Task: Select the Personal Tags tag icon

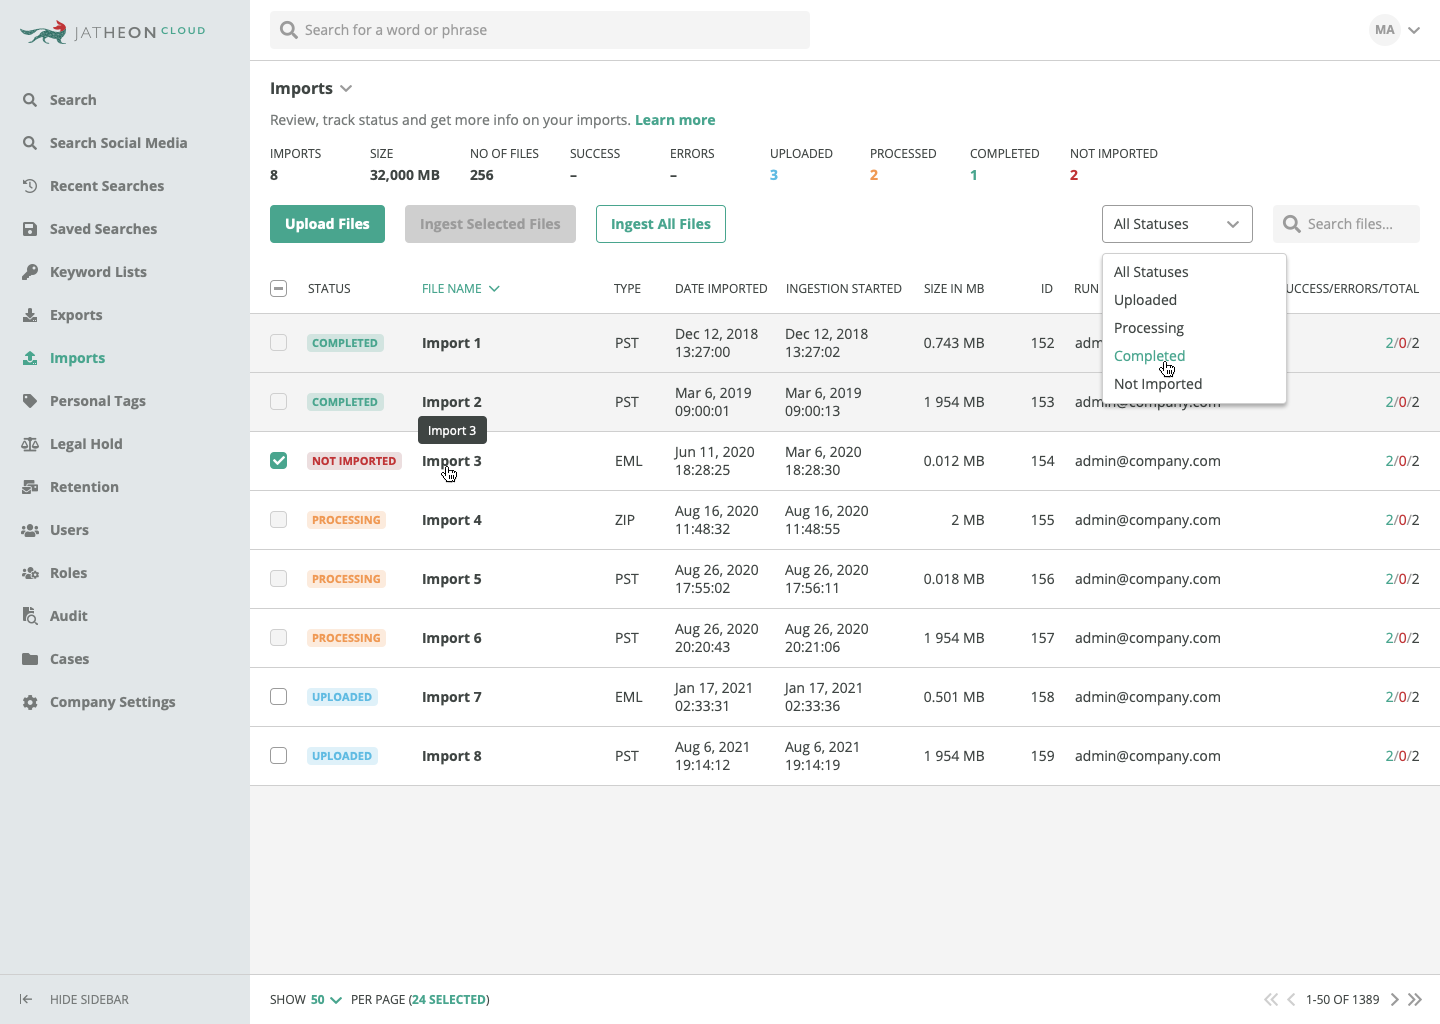Action: point(30,401)
